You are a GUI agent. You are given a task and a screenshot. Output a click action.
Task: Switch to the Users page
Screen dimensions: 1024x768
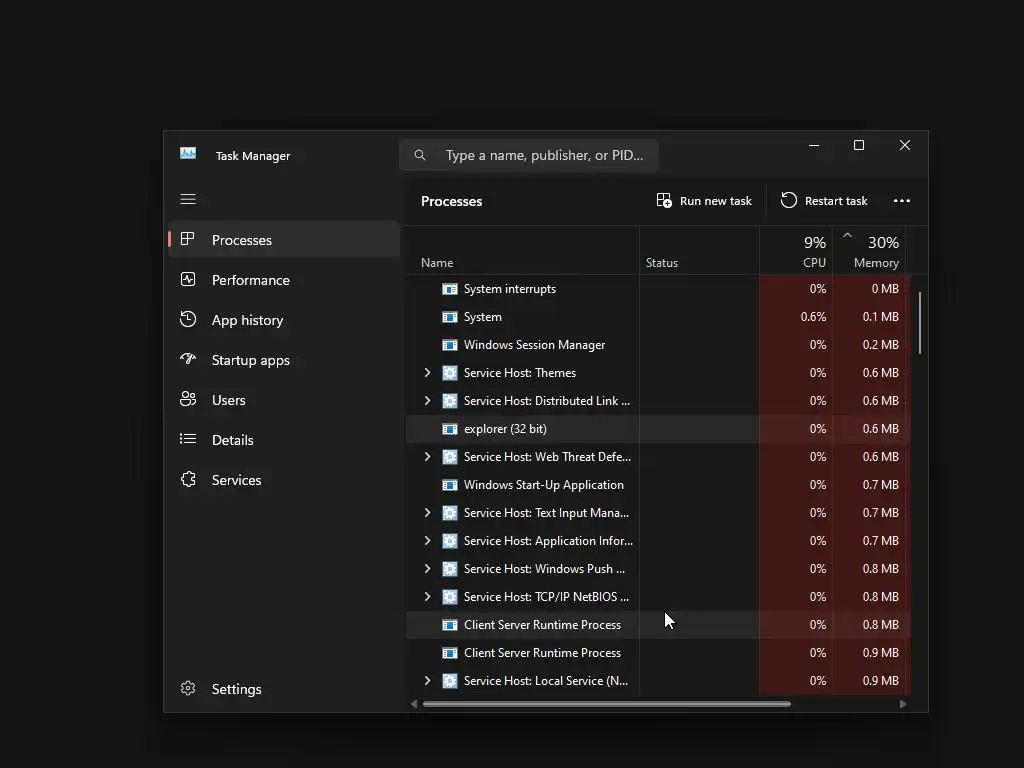pyautogui.click(x=283, y=400)
